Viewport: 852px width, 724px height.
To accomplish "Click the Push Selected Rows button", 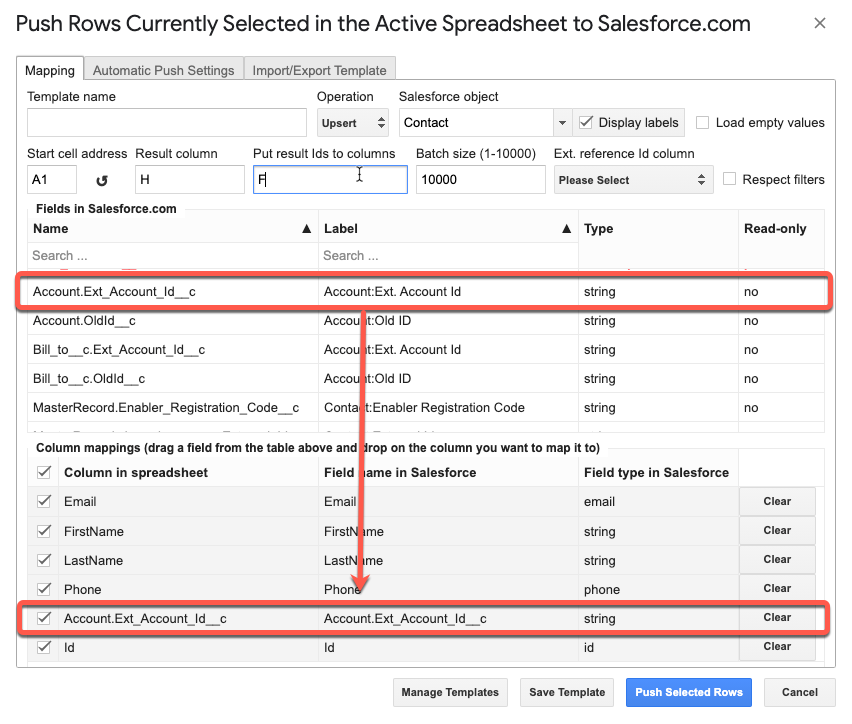I will pyautogui.click(x=688, y=692).
